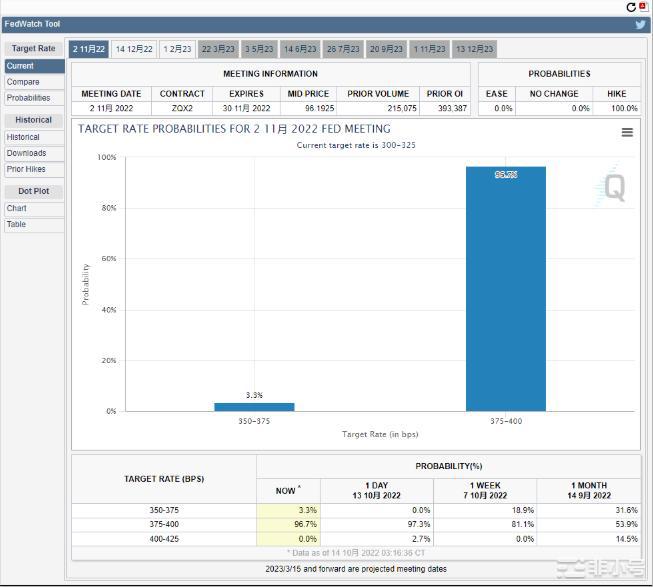
Task: Open the 3 5月23 meeting tab
Action: [259, 49]
